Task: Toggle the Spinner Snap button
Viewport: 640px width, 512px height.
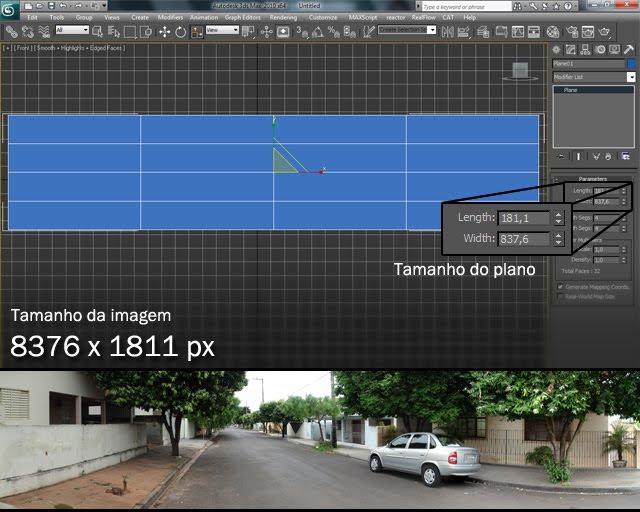Action: 350,31
